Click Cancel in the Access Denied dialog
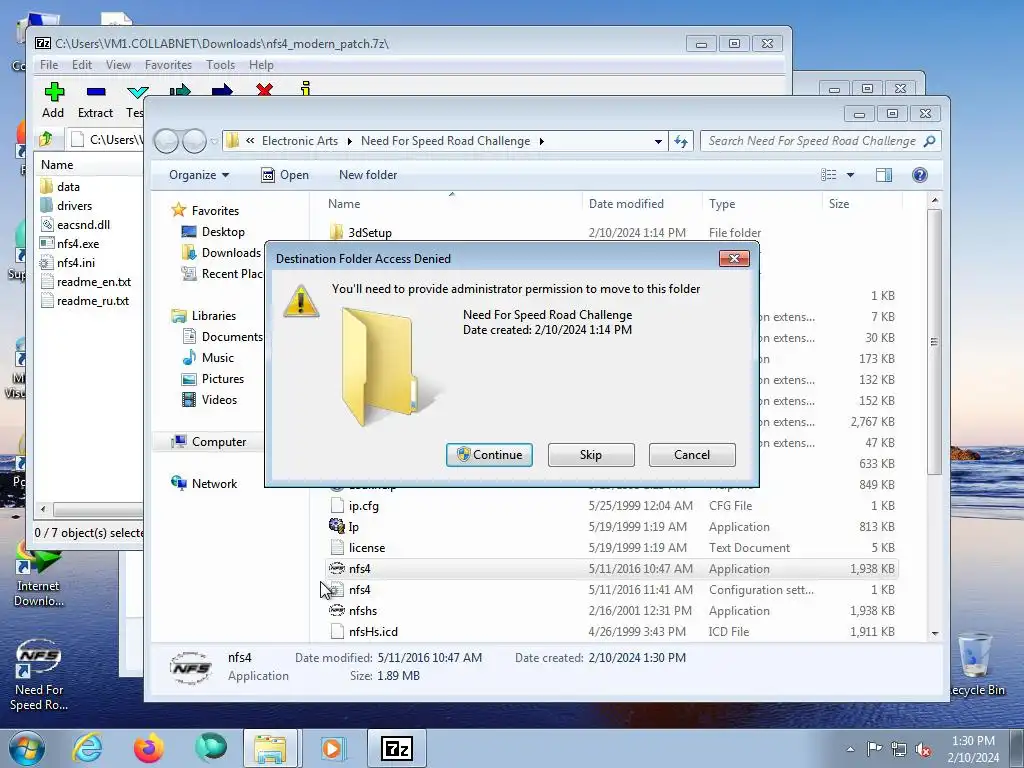 [x=692, y=455]
